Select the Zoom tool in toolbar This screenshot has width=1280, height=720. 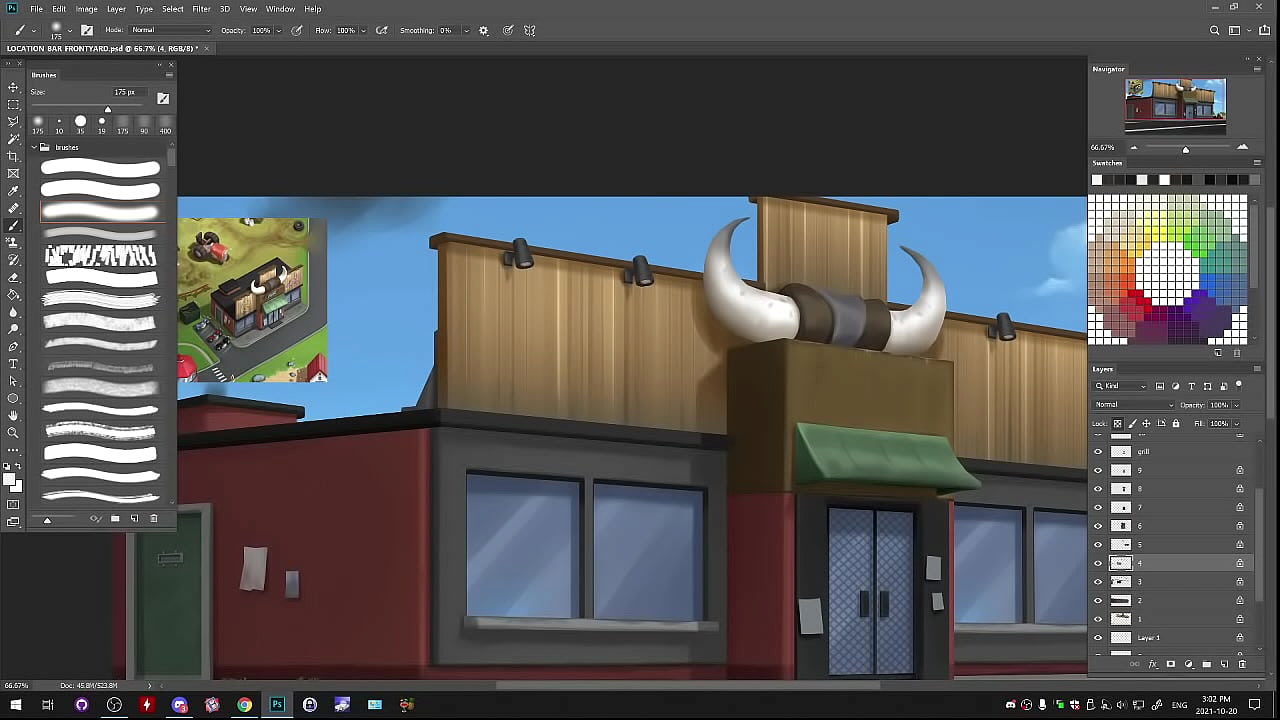[x=13, y=433]
